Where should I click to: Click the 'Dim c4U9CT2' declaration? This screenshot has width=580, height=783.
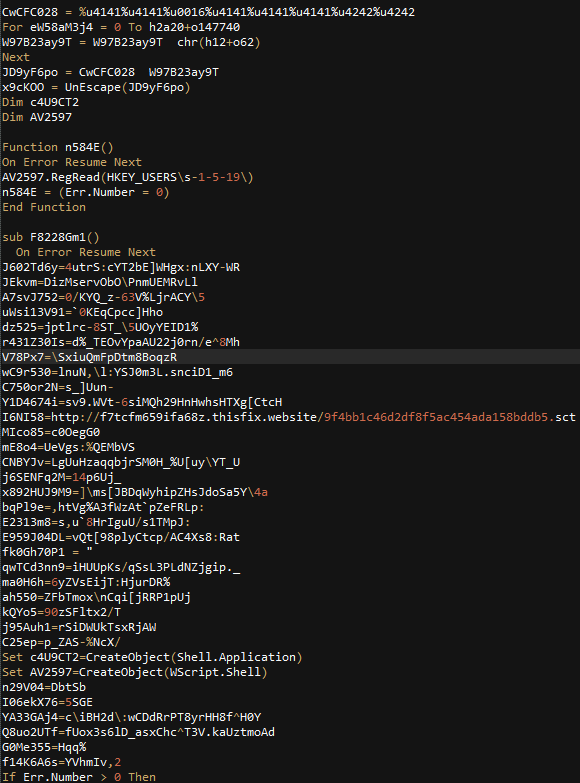point(40,102)
